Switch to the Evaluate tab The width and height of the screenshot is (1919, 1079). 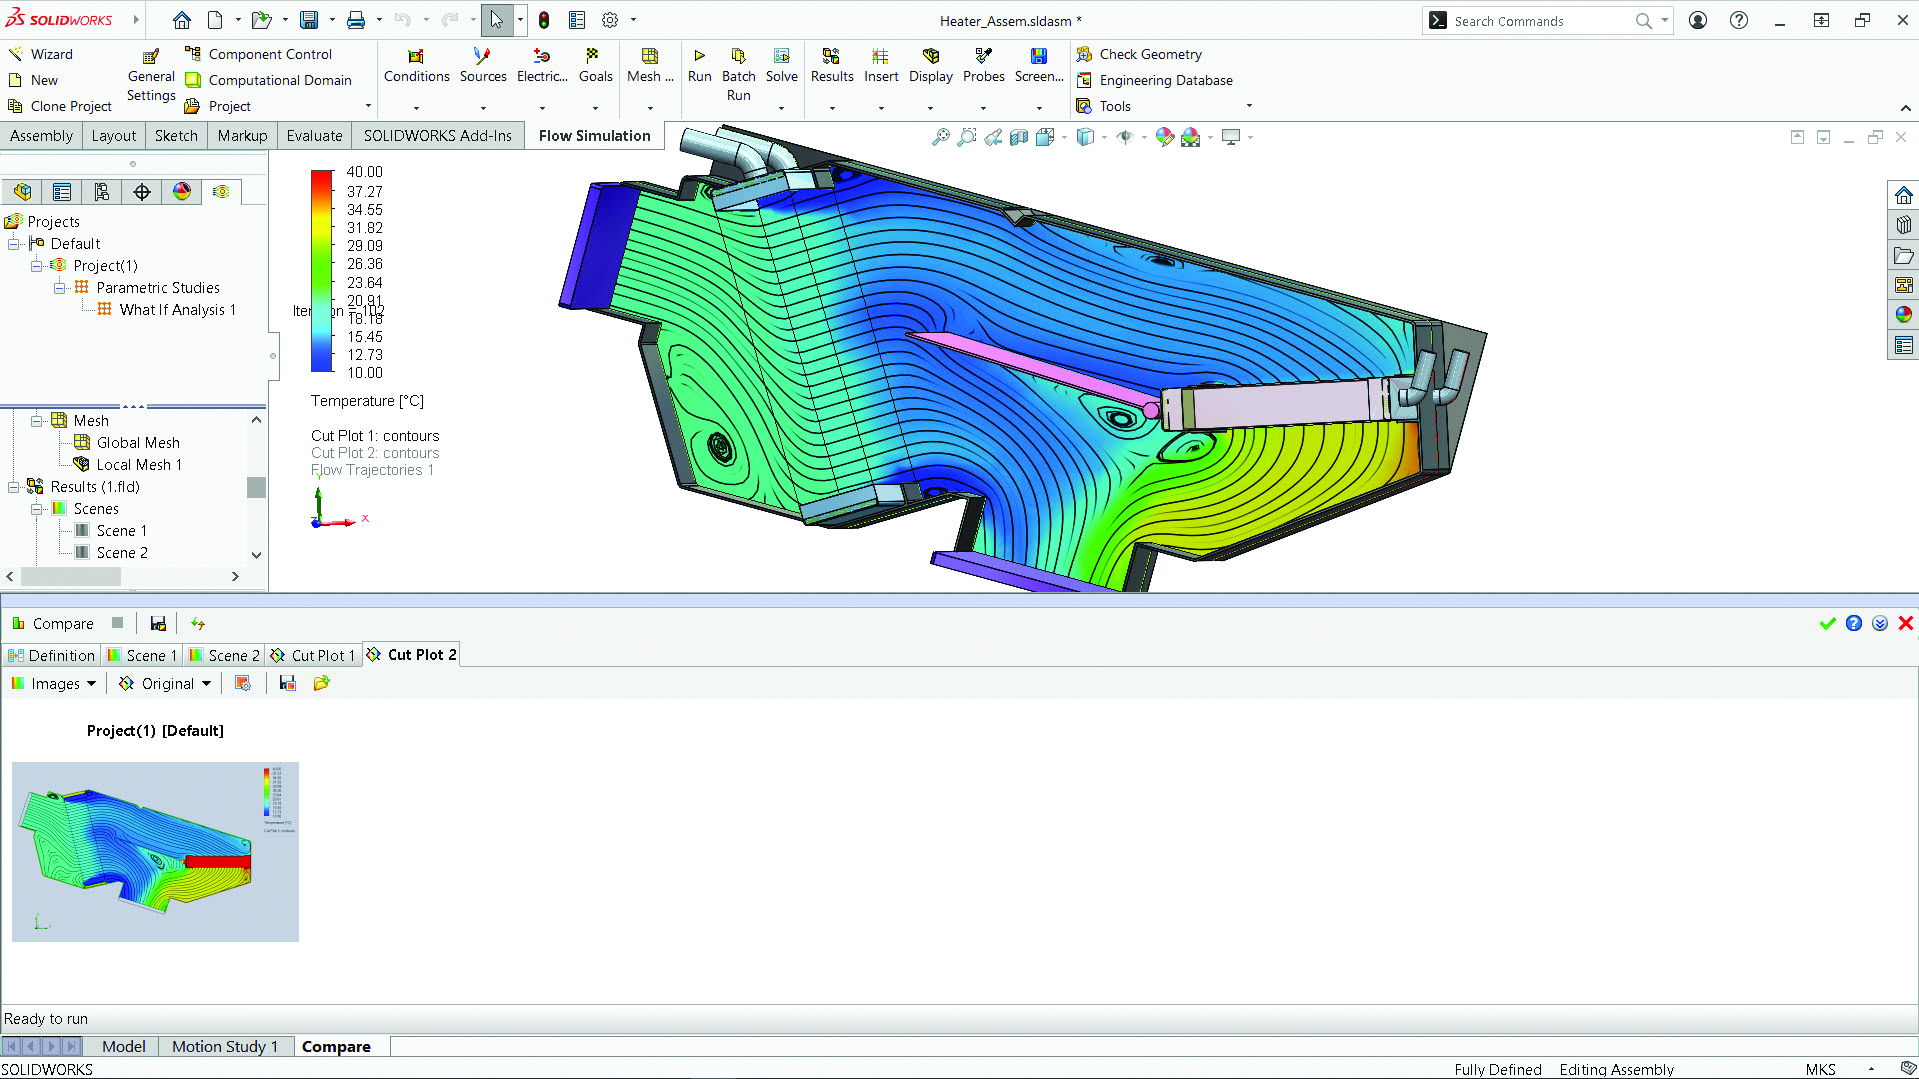pyautogui.click(x=314, y=136)
